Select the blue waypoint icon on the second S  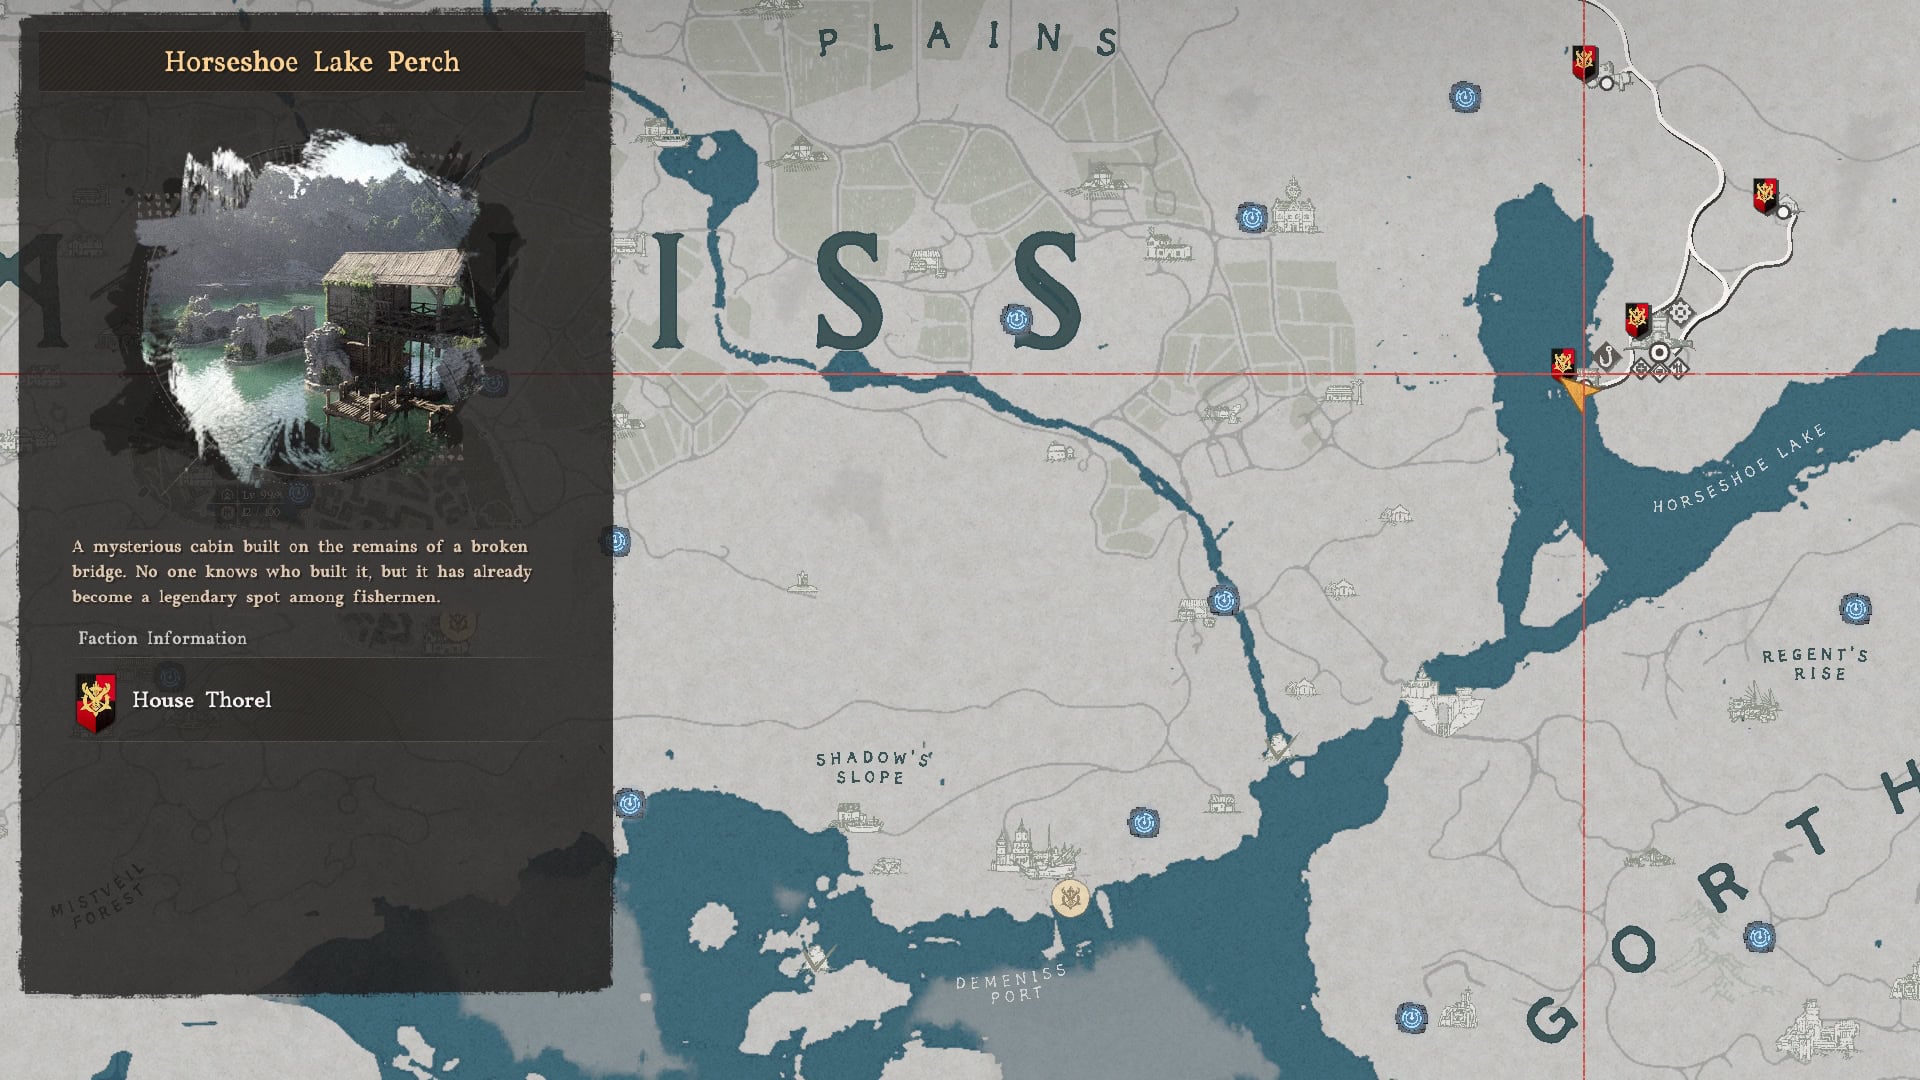[x=1016, y=319]
